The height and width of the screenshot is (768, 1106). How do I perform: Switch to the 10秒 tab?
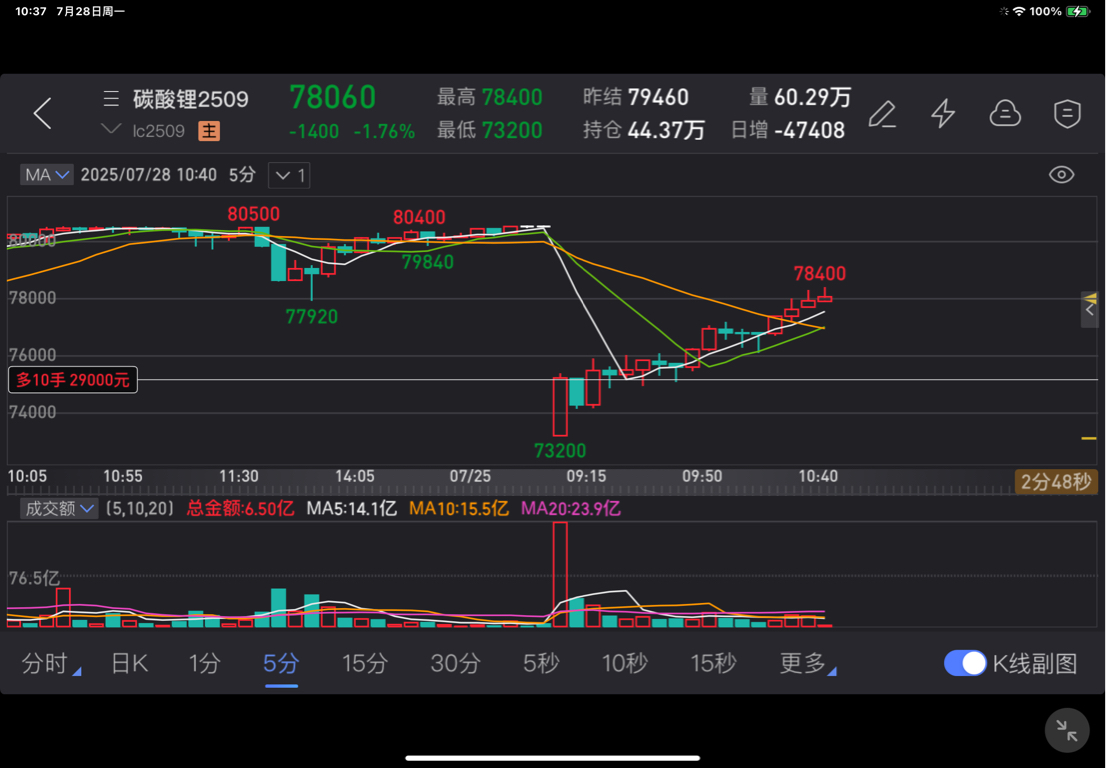click(624, 664)
